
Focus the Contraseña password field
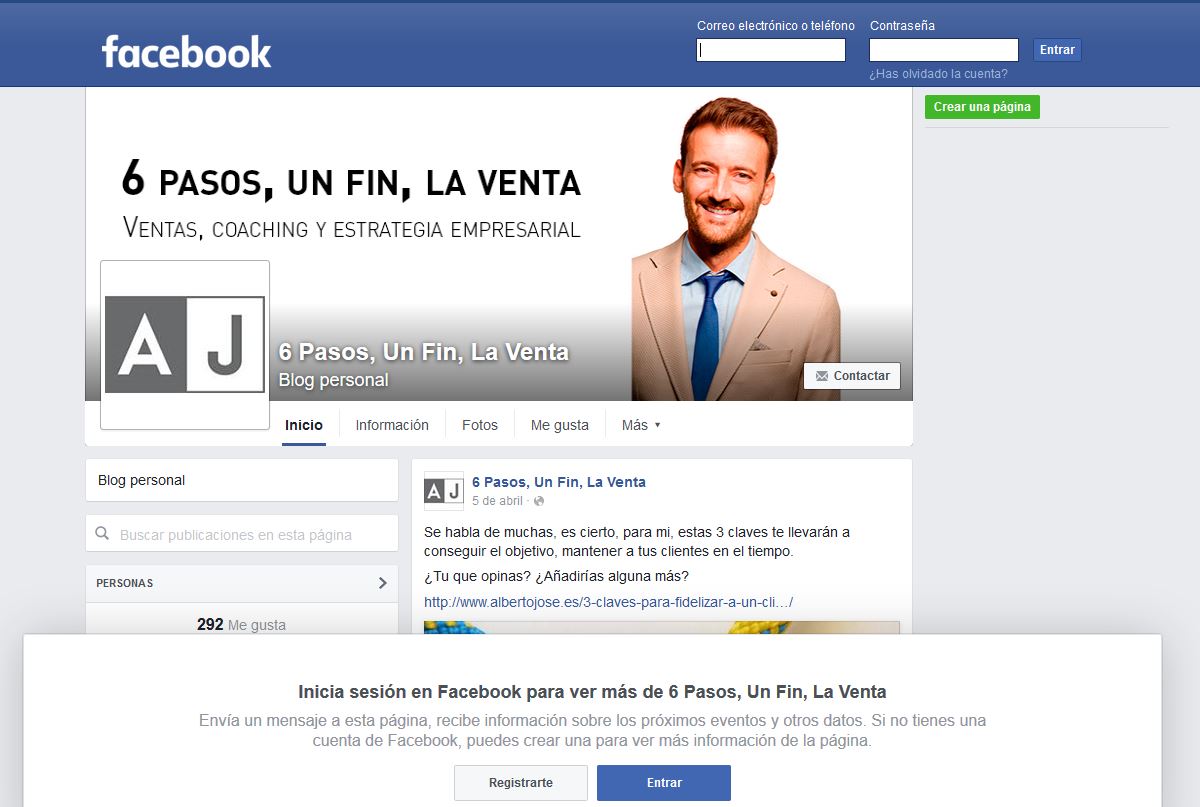[944, 50]
